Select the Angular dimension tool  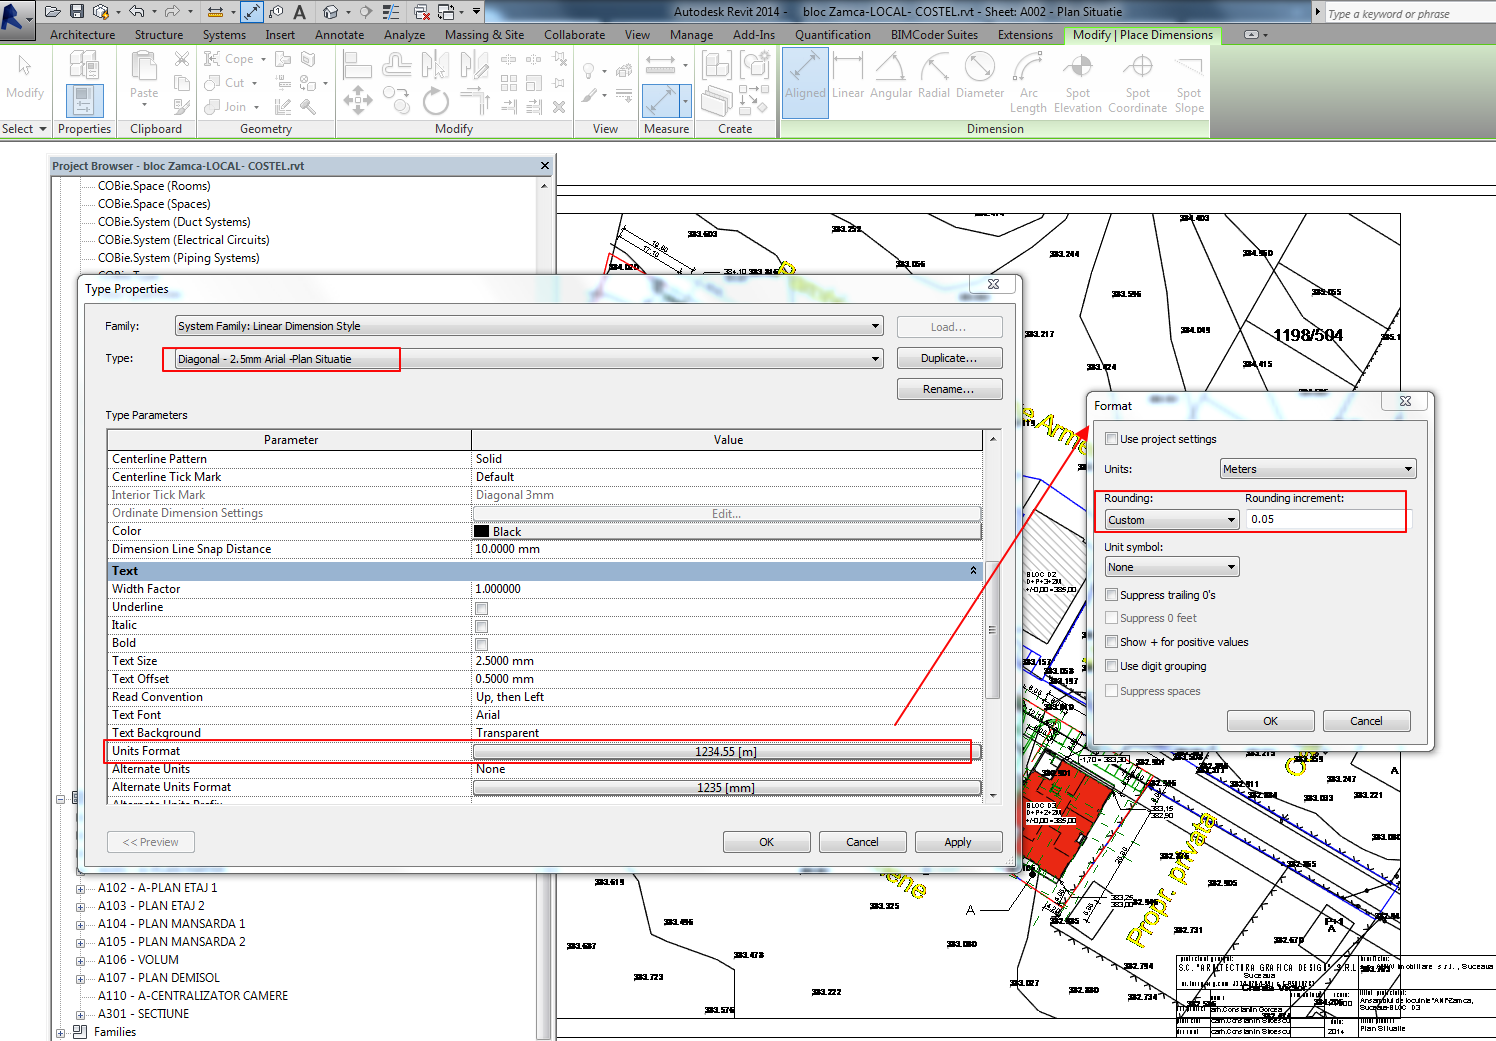point(890,78)
